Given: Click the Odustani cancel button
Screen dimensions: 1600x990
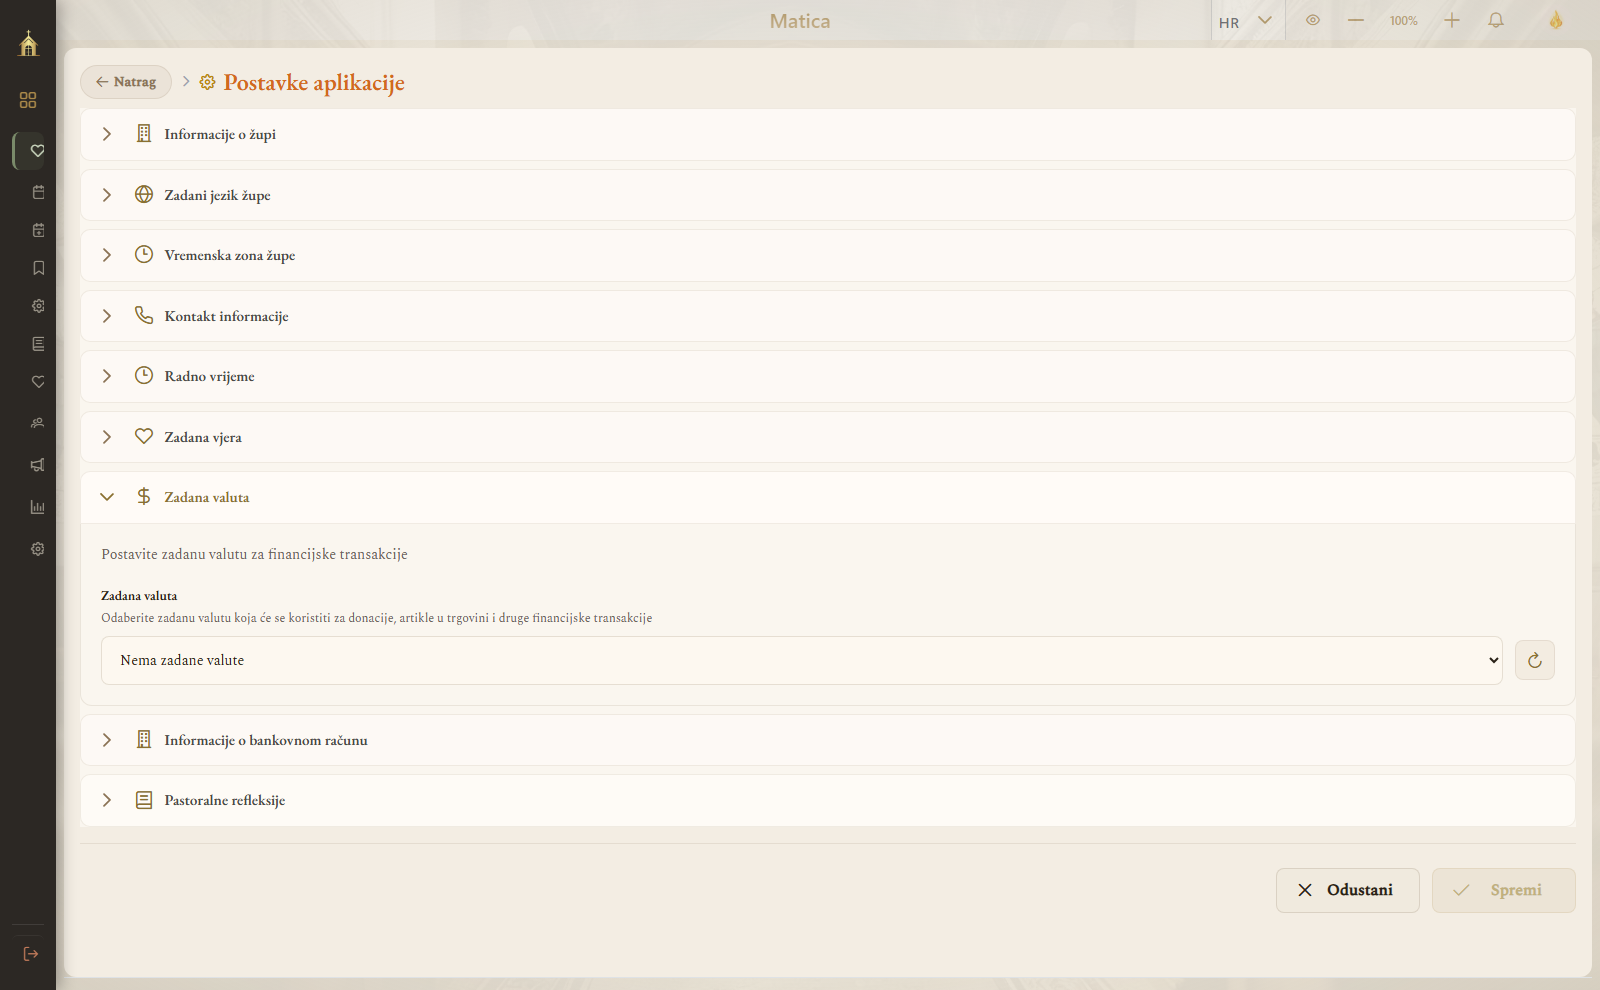Looking at the screenshot, I should pos(1348,890).
